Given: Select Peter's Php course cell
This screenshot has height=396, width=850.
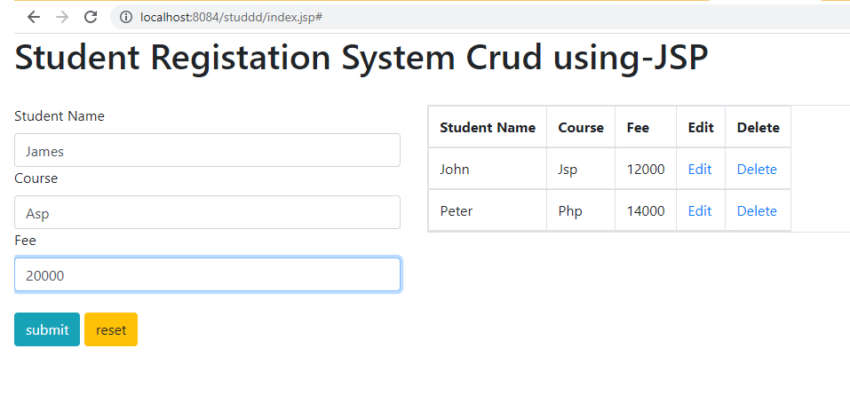Looking at the screenshot, I should pyautogui.click(x=581, y=211).
